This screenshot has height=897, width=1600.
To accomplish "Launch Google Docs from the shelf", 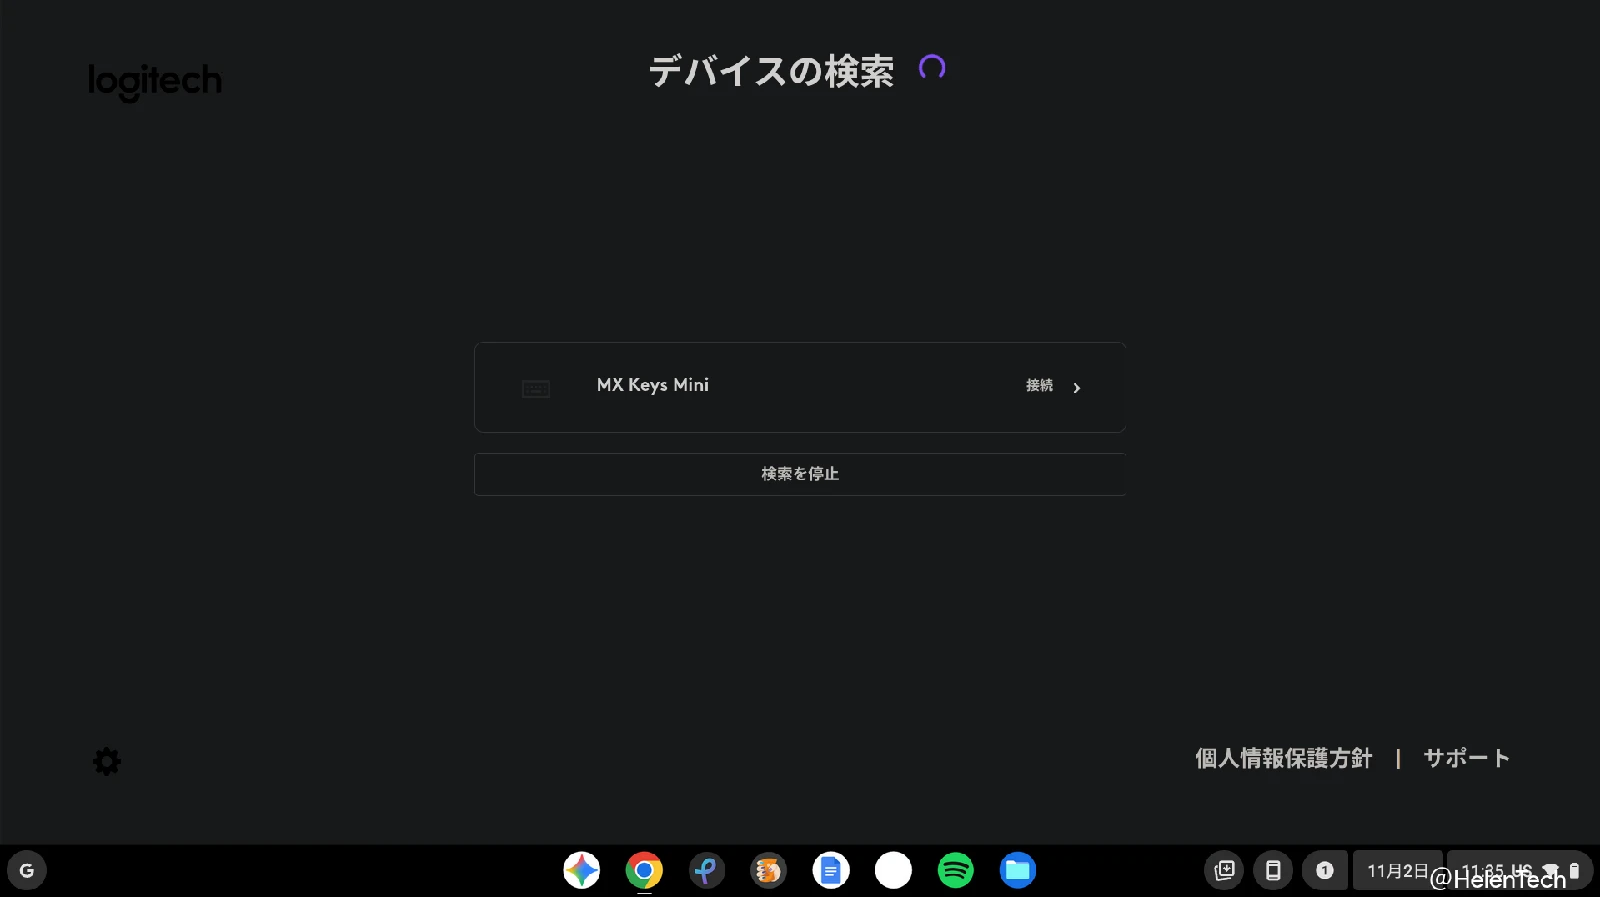I will click(x=831, y=870).
